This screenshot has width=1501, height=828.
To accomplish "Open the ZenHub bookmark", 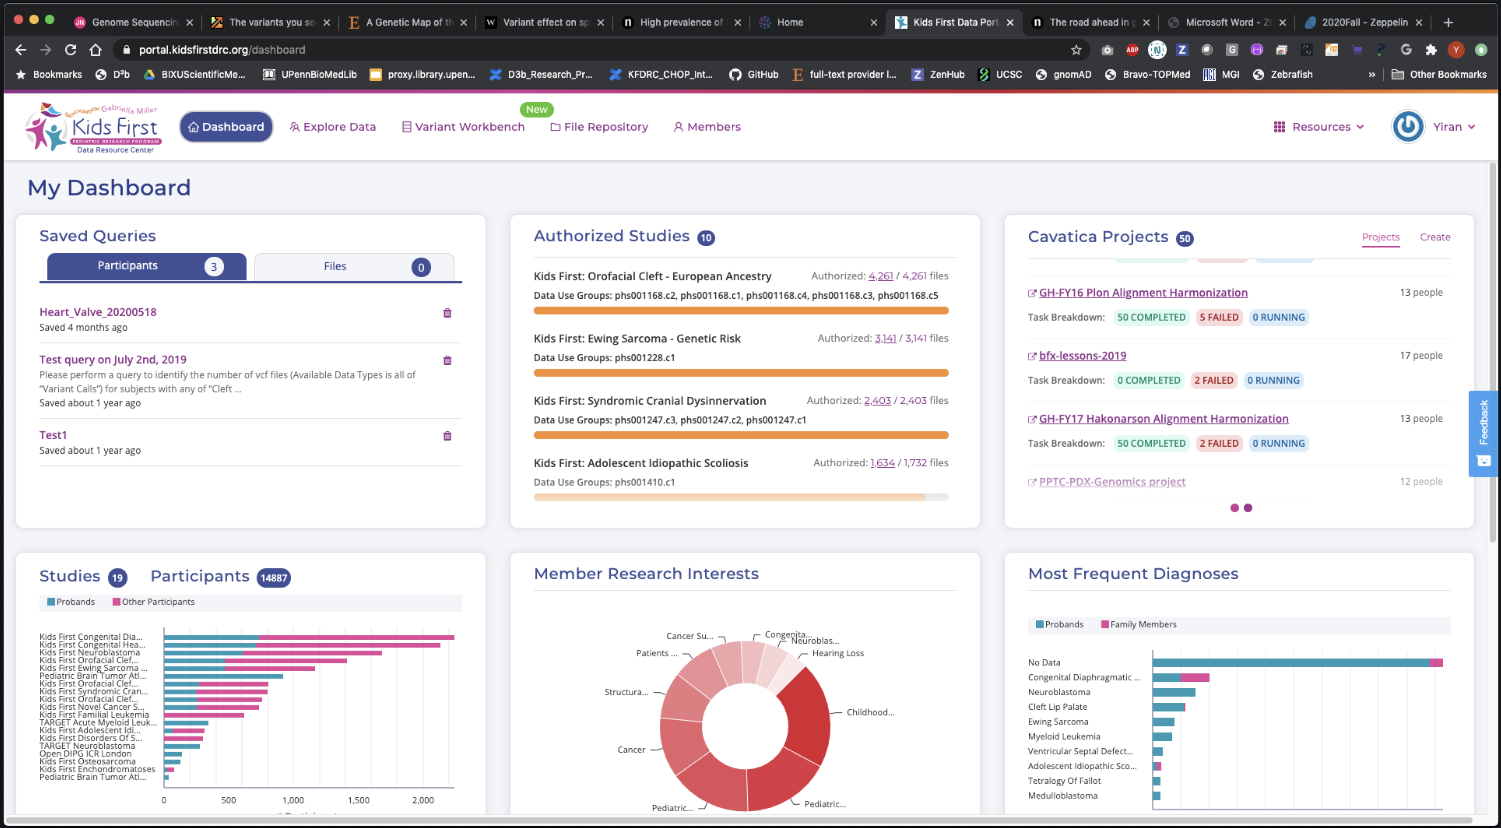I will pyautogui.click(x=937, y=74).
